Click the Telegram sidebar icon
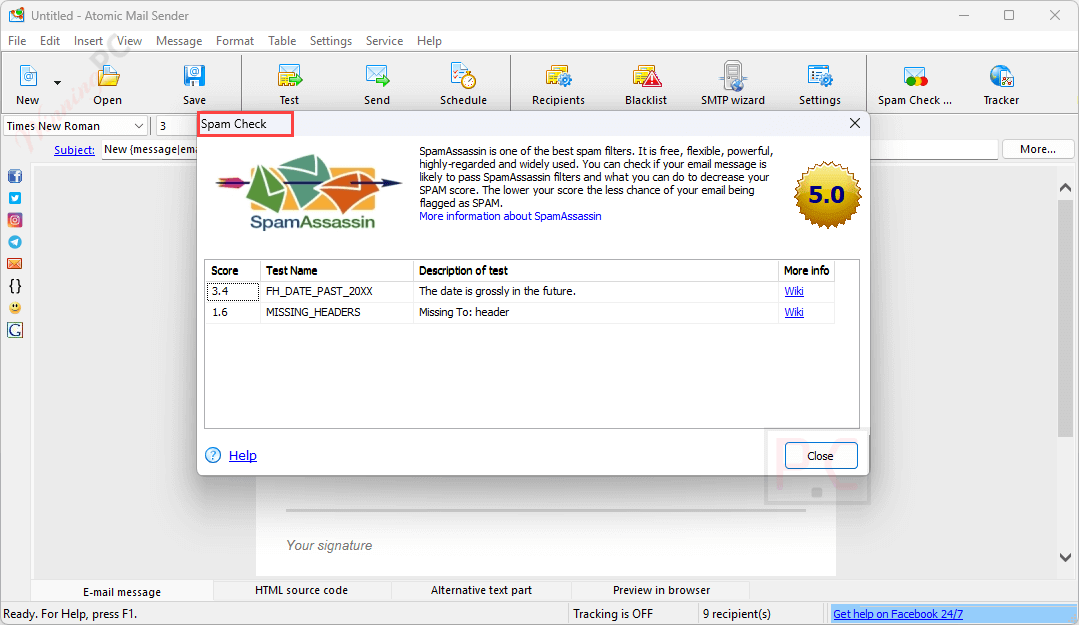 (x=15, y=242)
